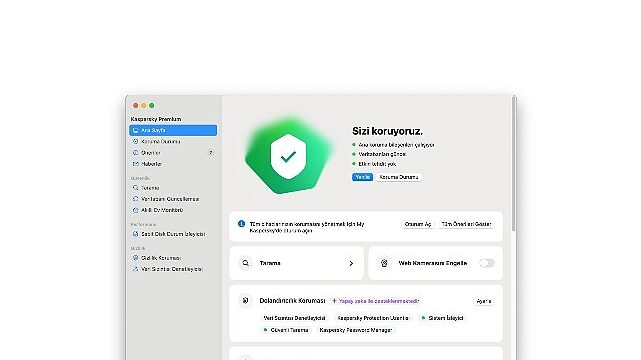Viewport: 641px width, 360px height.
Task: Click the Koruma Durumu button under status
Action: point(399,177)
